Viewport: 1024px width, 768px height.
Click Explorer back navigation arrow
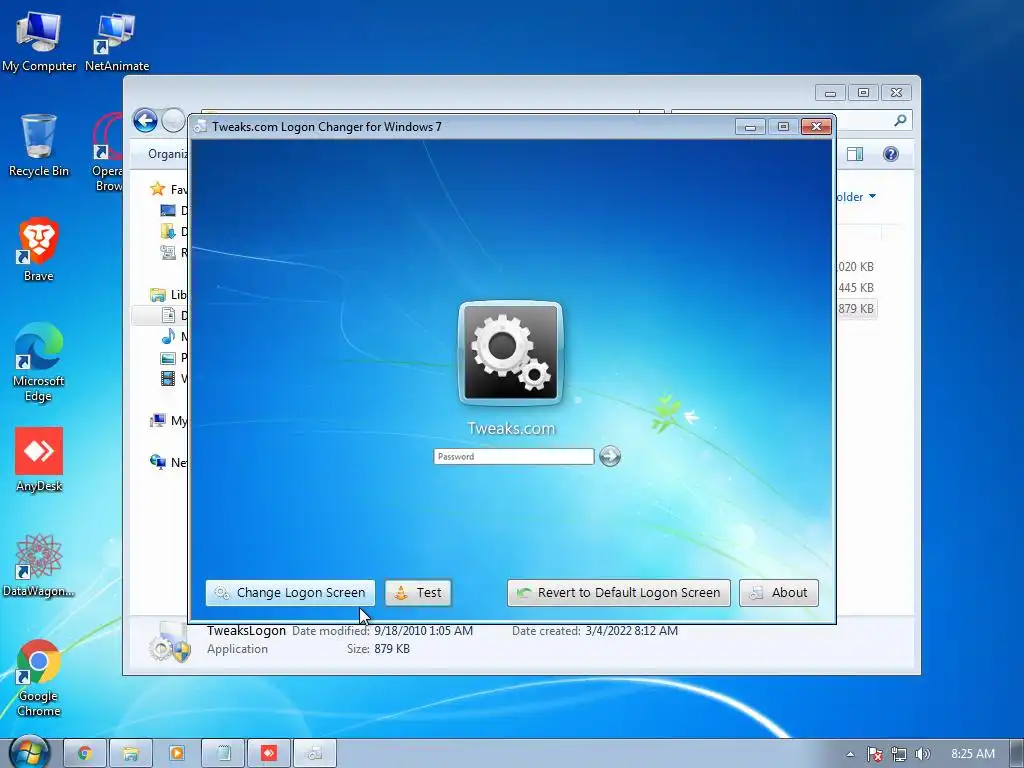(x=145, y=121)
